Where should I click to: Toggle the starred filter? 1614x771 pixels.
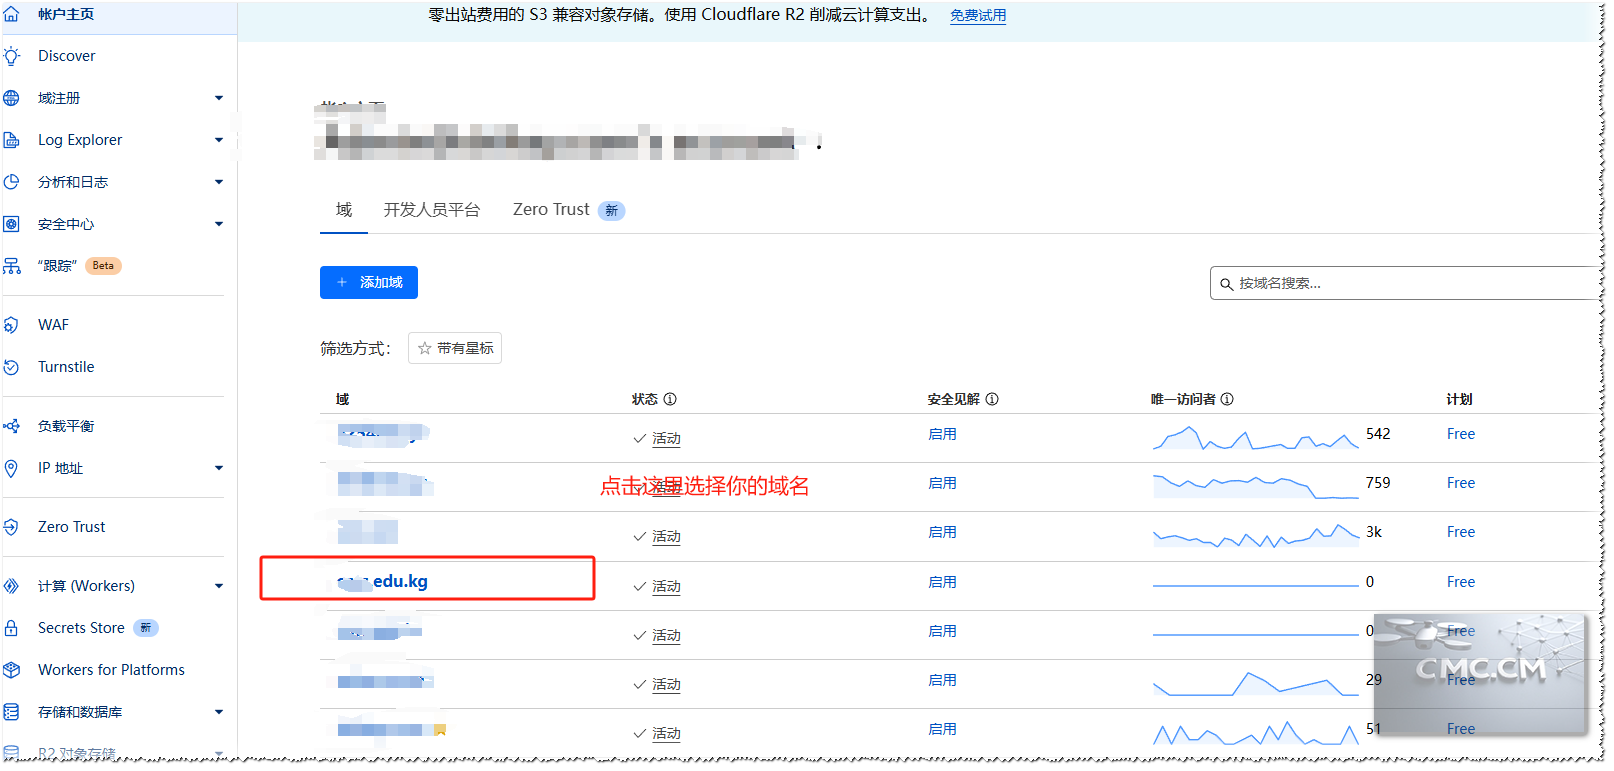point(455,348)
